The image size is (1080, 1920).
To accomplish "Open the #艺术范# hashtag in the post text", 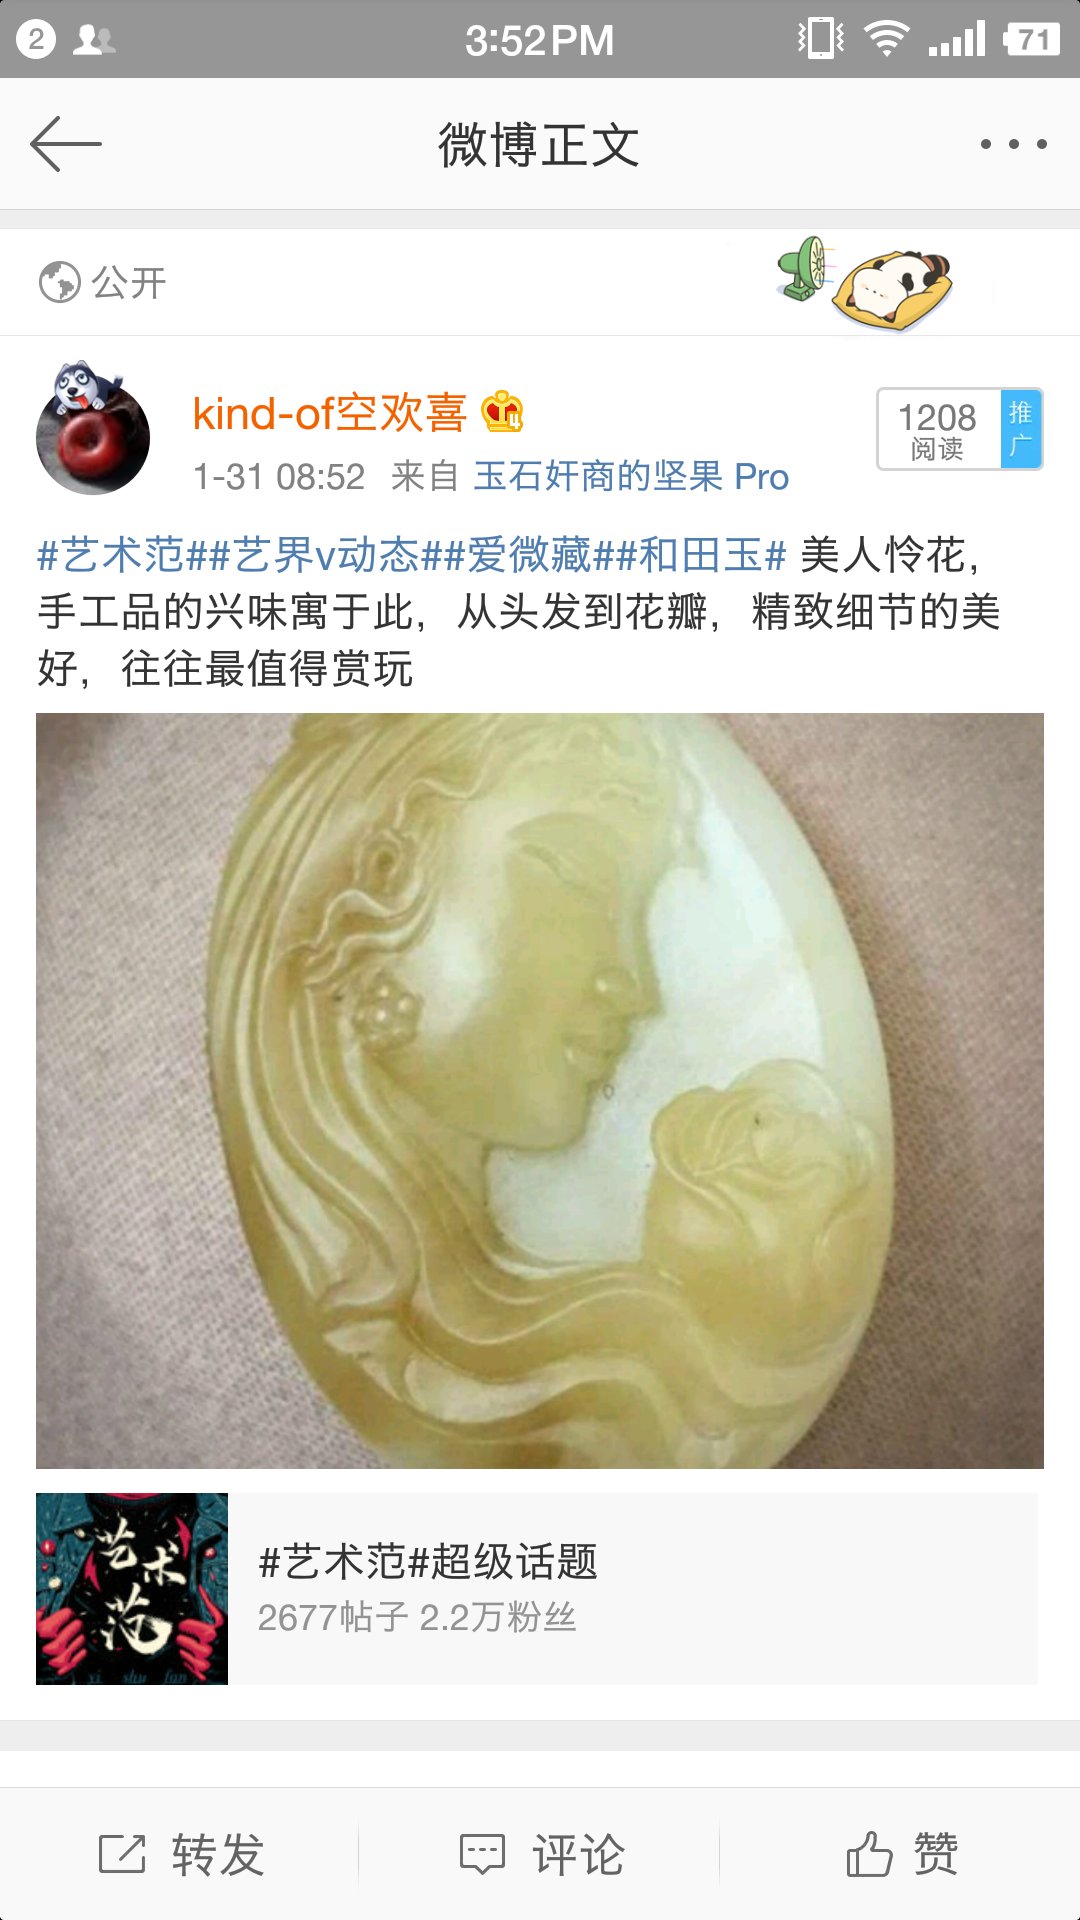I will click(x=111, y=555).
